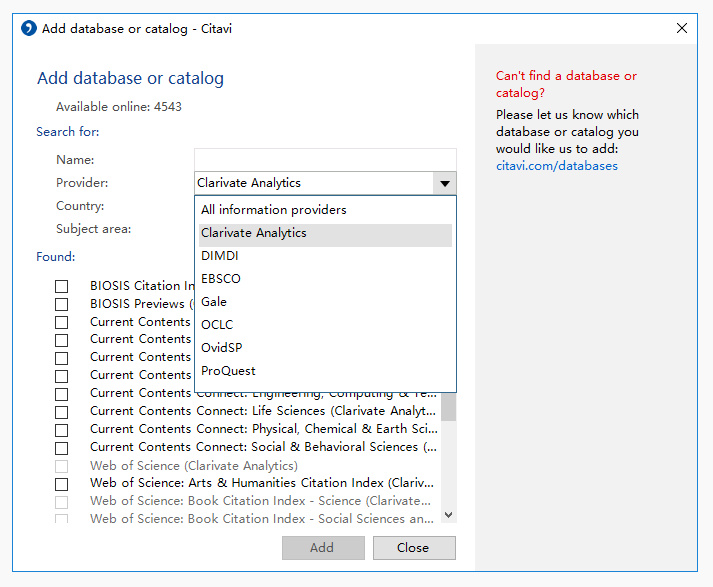Viewport: 713px width, 587px height.
Task: Tick the BIOSIS Previews checkbox
Action: 62,305
